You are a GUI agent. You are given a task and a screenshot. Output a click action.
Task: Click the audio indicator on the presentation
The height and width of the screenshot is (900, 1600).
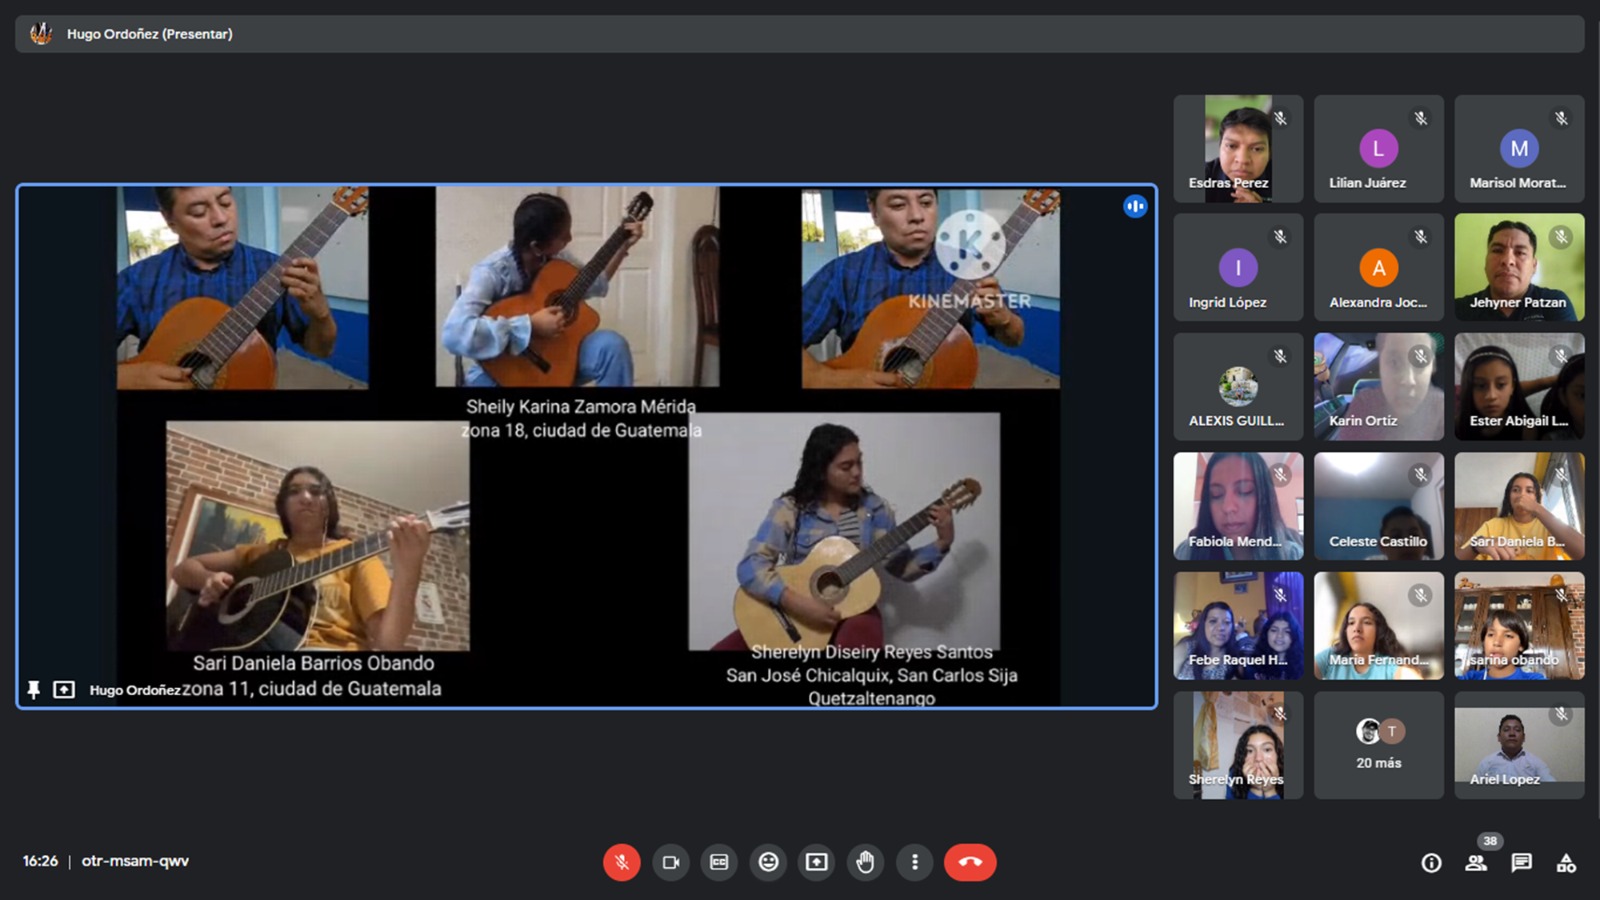click(x=1135, y=206)
